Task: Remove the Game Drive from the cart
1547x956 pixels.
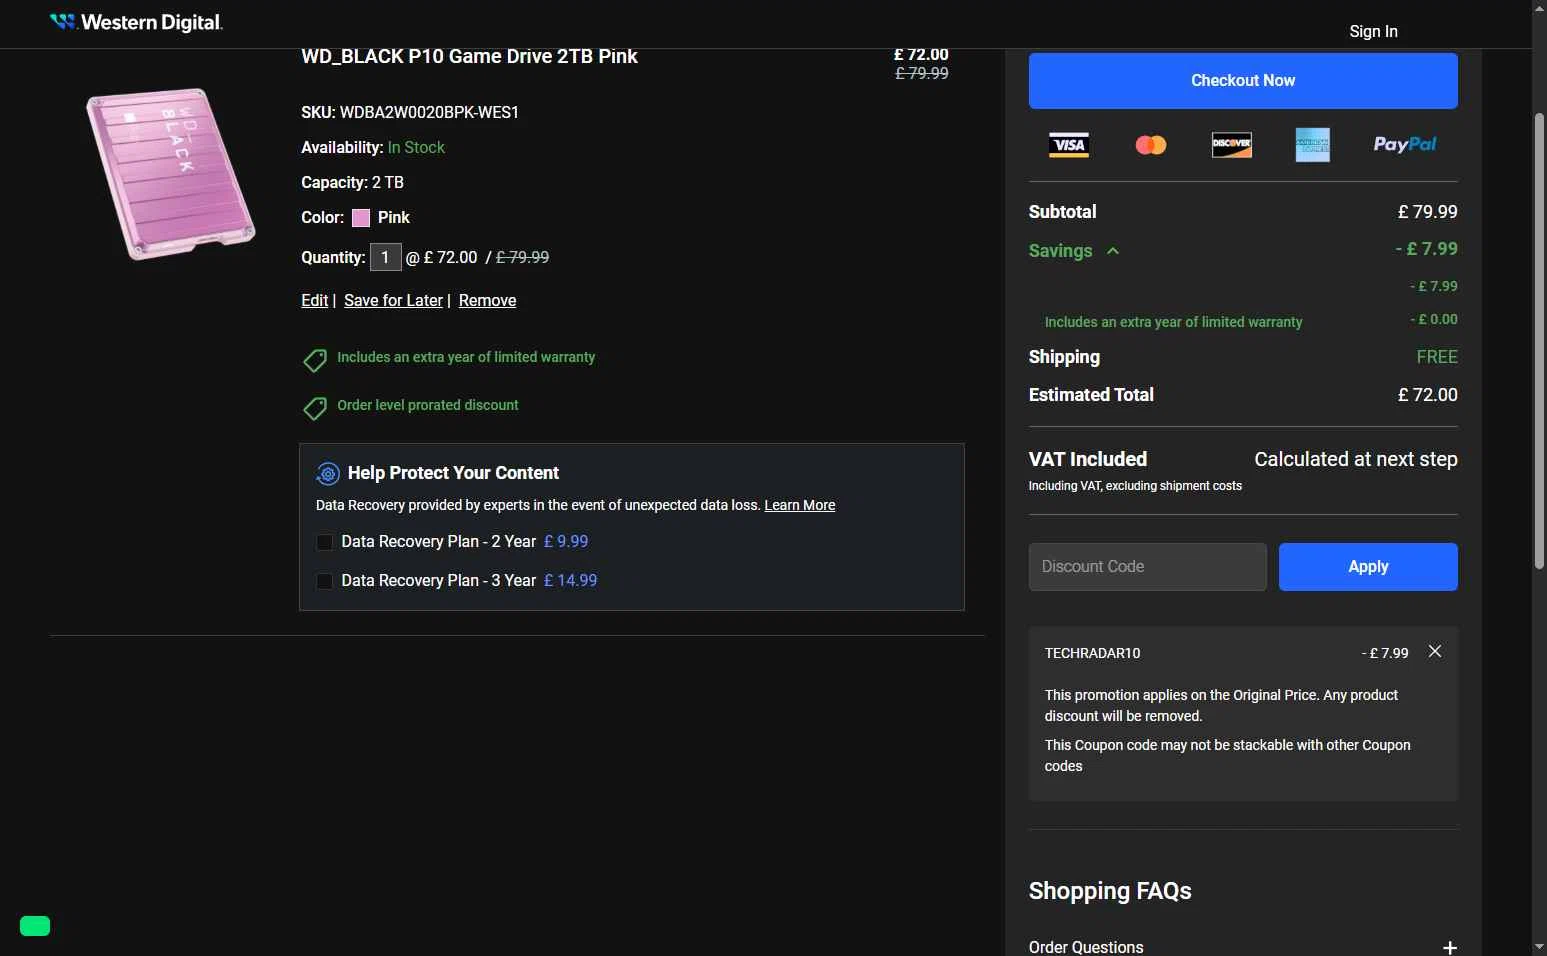Action: (x=487, y=300)
